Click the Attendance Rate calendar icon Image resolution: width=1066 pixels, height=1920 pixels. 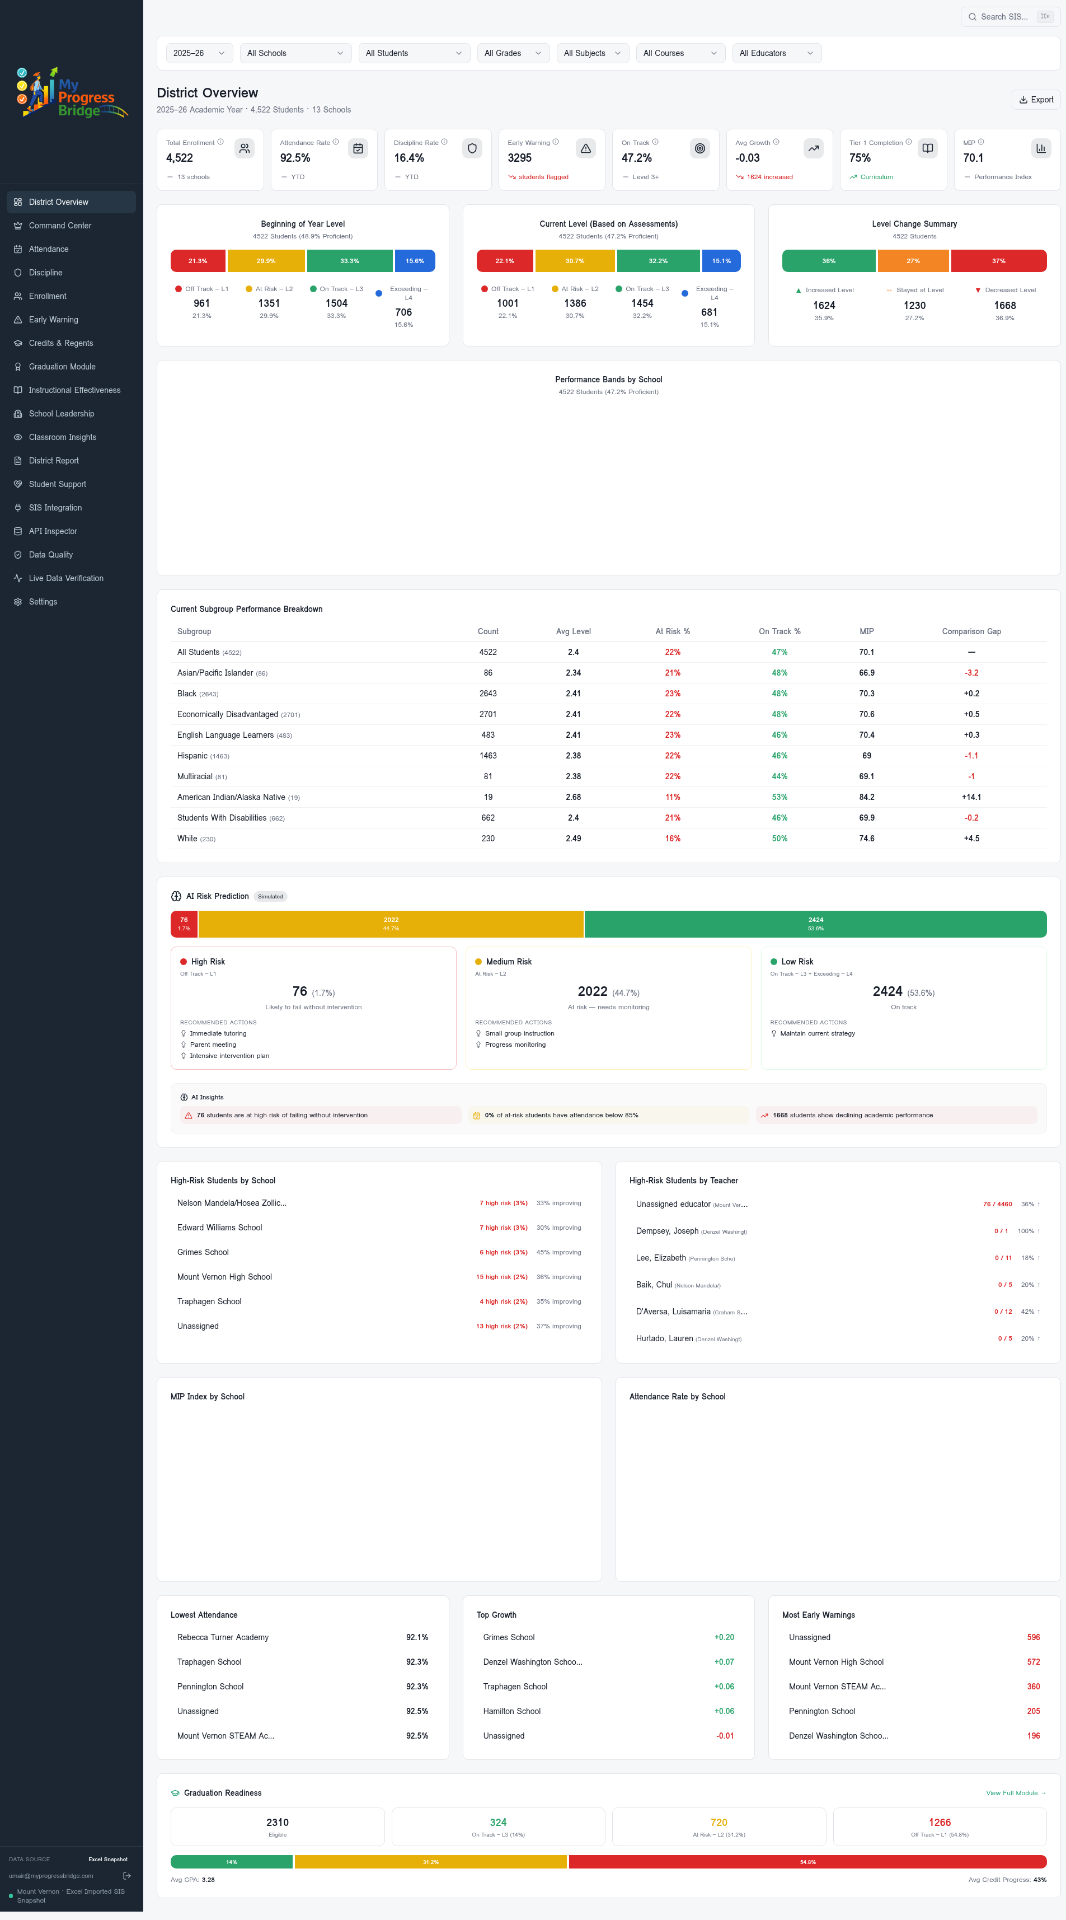point(358,148)
